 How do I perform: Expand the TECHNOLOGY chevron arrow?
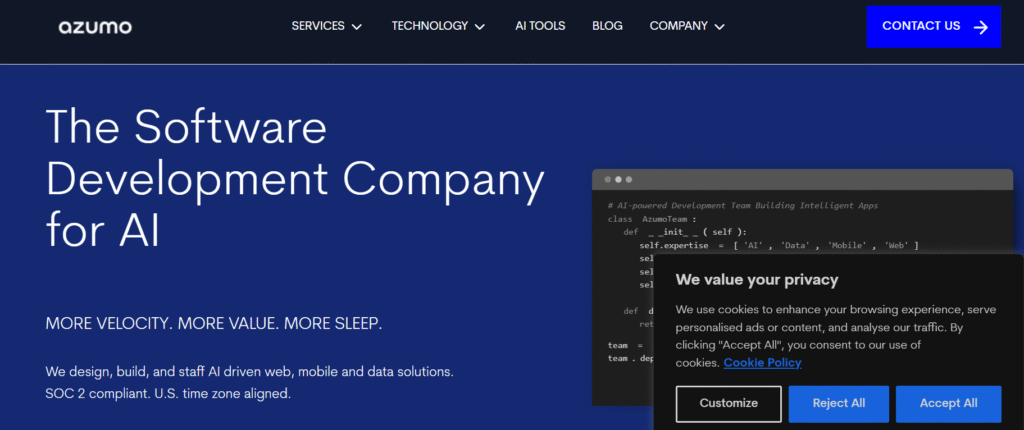[x=480, y=27]
